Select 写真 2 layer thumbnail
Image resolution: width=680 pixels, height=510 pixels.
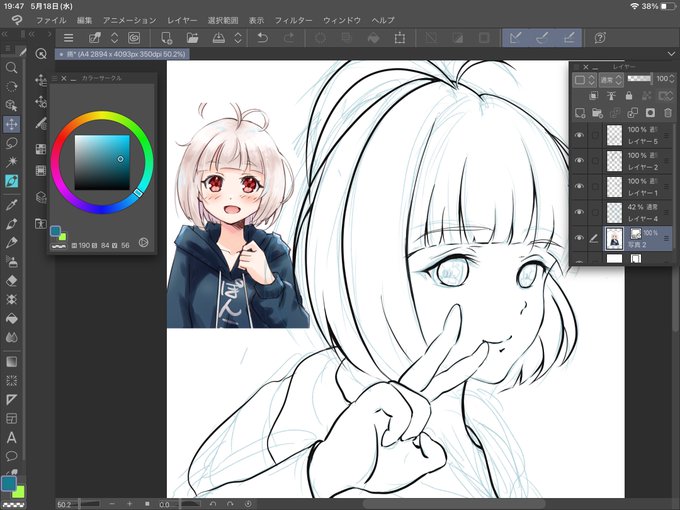click(614, 239)
